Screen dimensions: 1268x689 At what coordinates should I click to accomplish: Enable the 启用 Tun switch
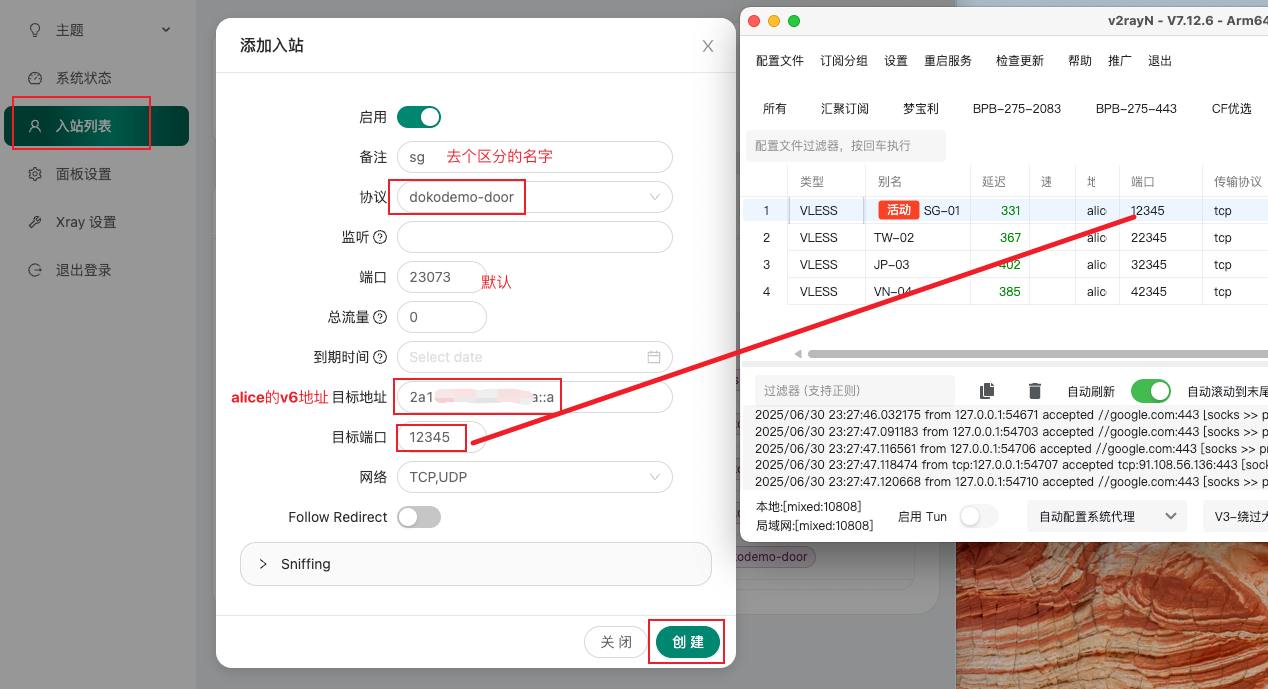(978, 516)
